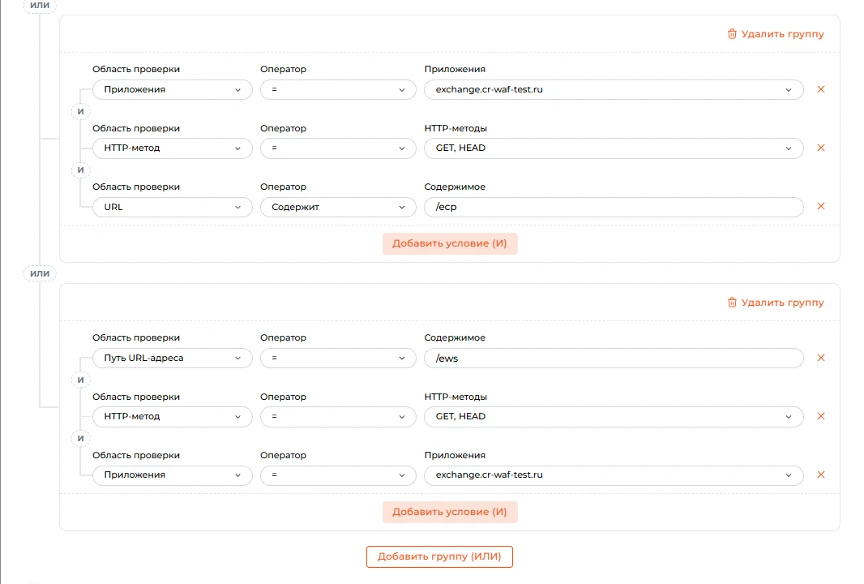Click the trash icon of the second group
The width and height of the screenshot is (864, 584).
(x=732, y=302)
